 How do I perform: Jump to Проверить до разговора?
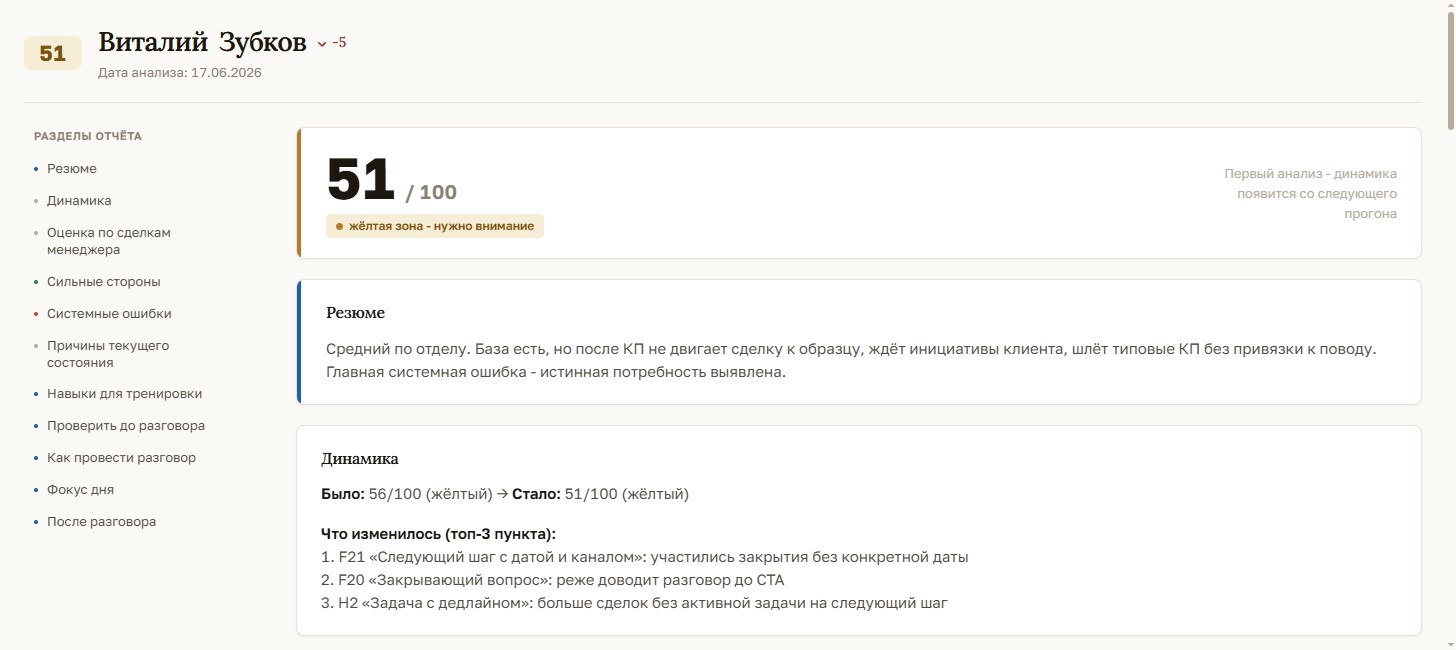pos(126,426)
